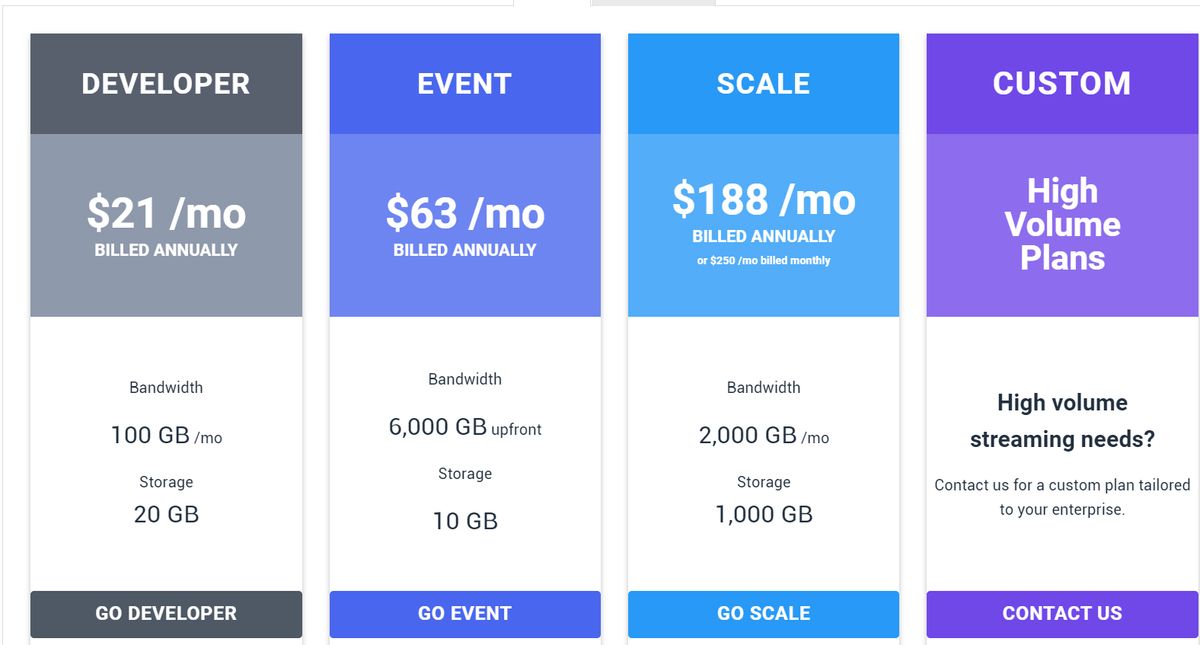This screenshot has height=645, width=1200.
Task: Click the CONTACT US button
Action: (1062, 613)
